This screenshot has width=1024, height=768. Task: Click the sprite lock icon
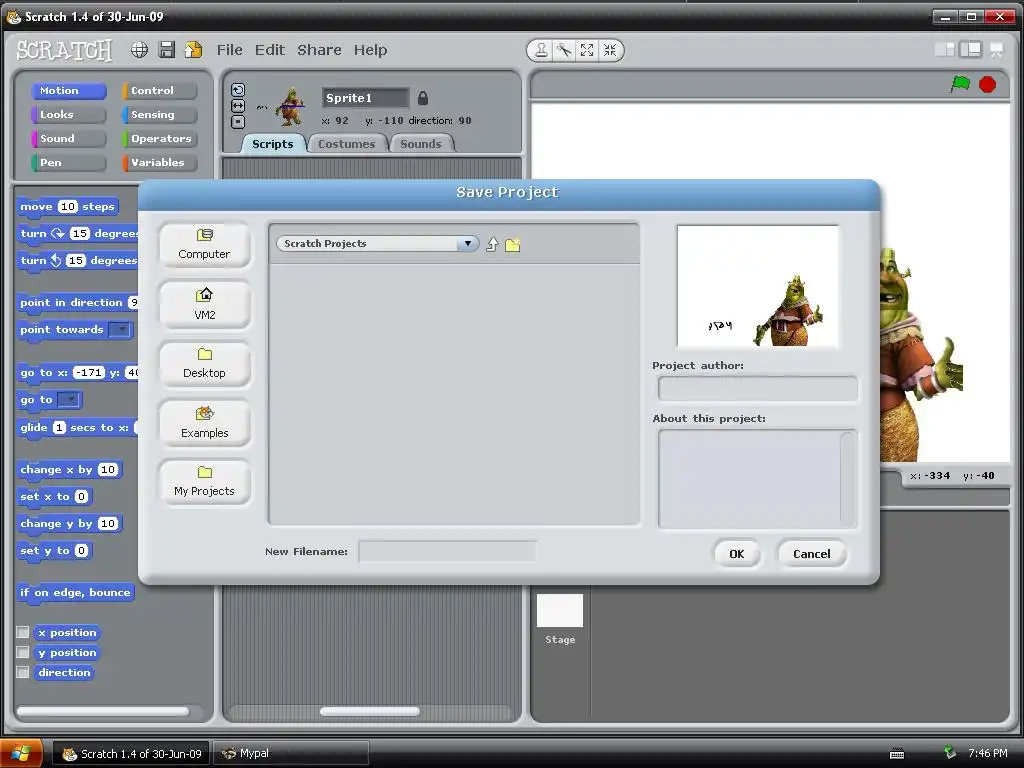click(x=423, y=98)
